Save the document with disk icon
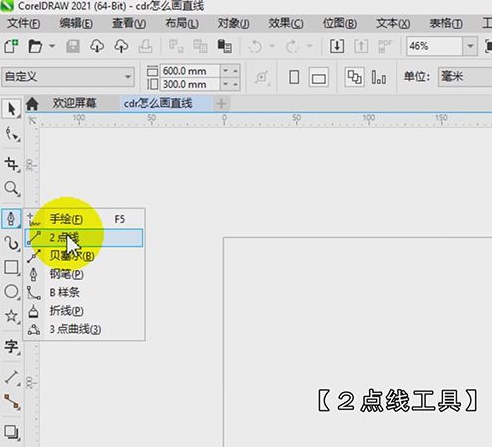 pyautogui.click(x=73, y=46)
